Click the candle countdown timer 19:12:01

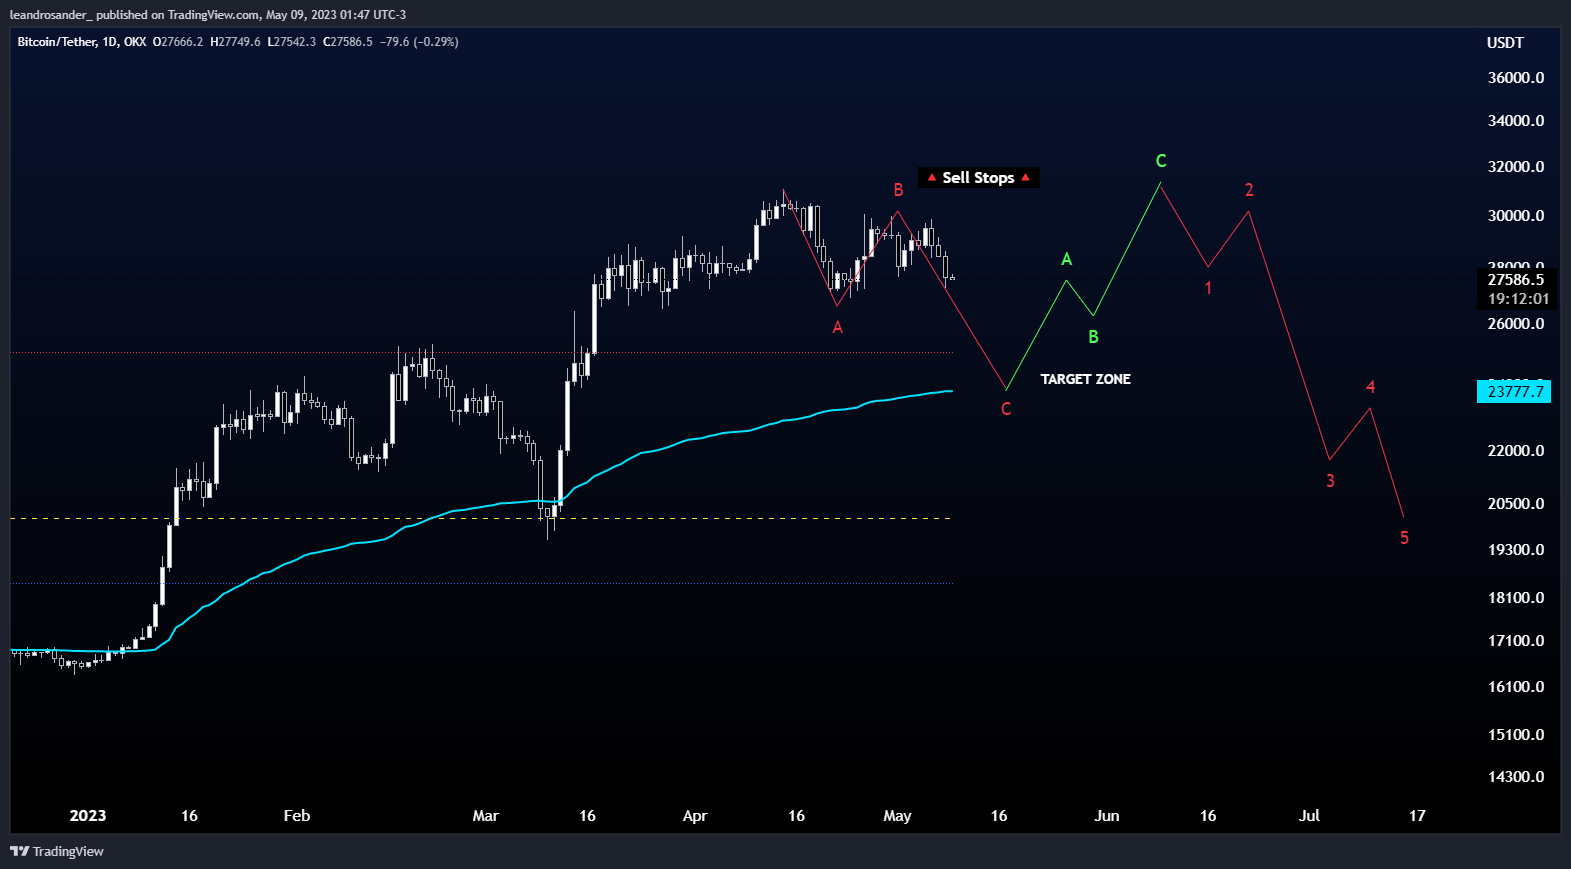coord(1518,299)
